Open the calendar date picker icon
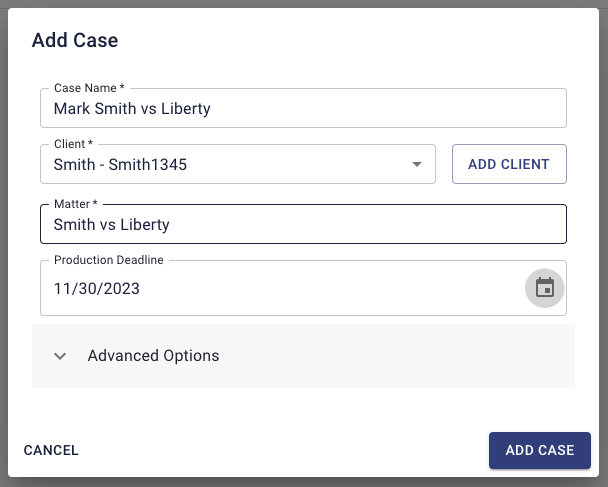Screen dimensions: 608x487 (545, 288)
